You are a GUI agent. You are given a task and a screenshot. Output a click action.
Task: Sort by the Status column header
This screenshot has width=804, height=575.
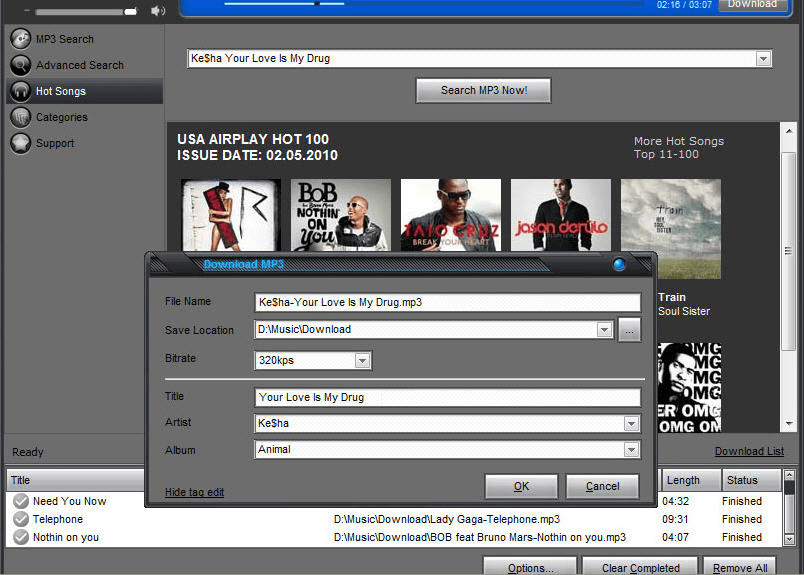[x=752, y=480]
